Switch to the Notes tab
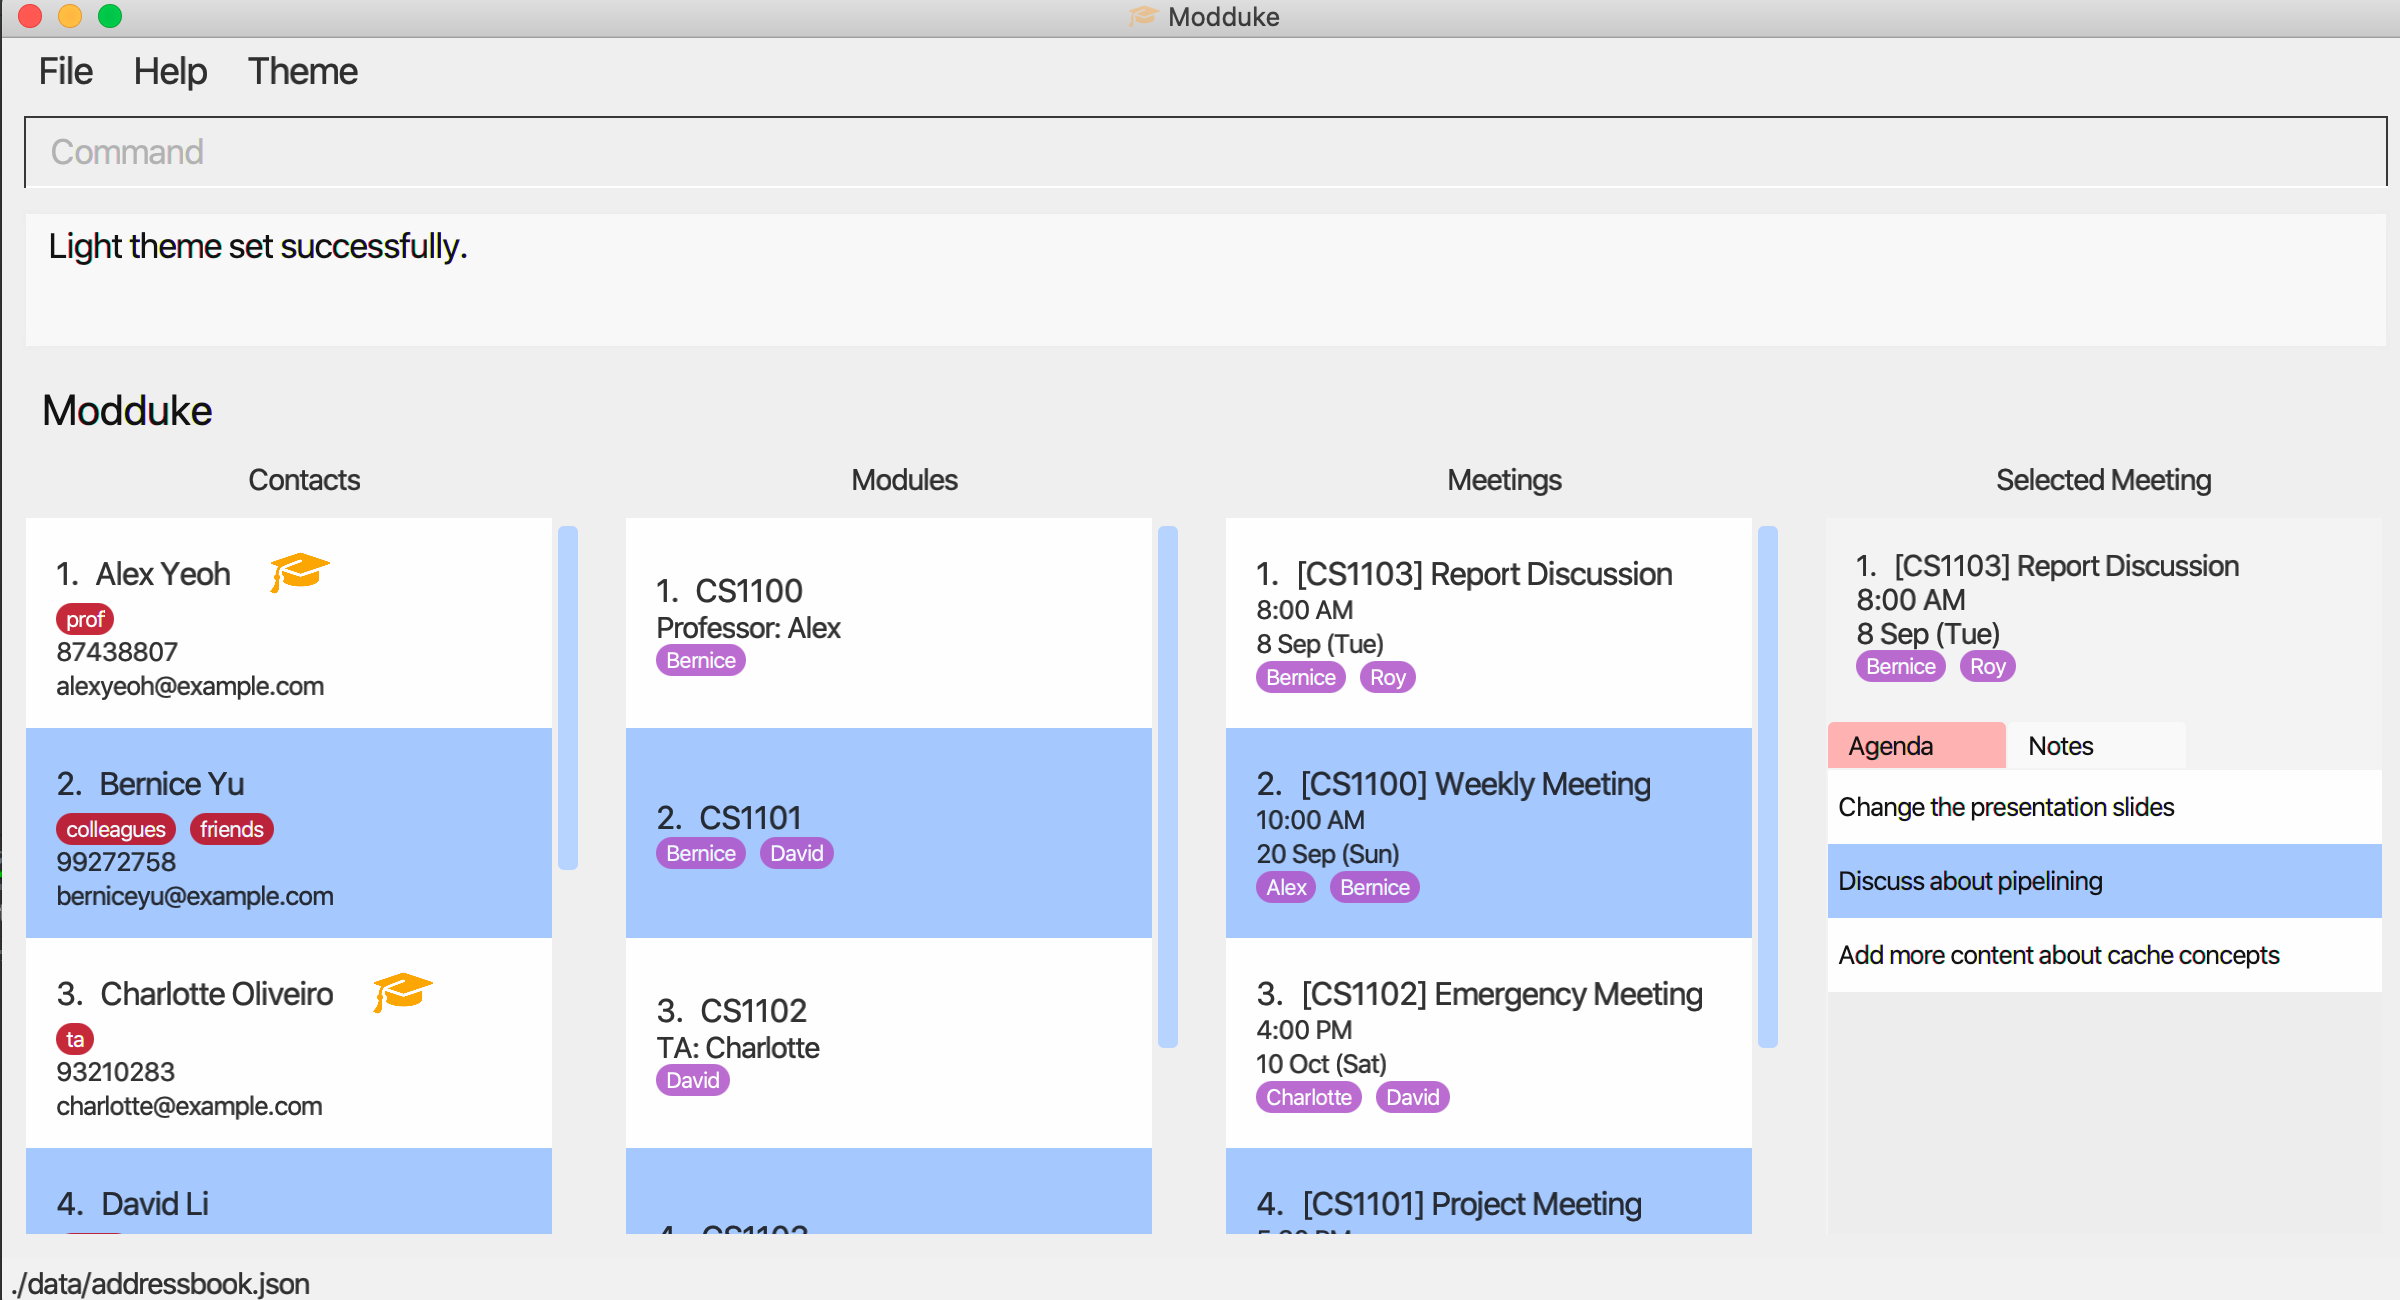The height and width of the screenshot is (1300, 2400). [2096, 745]
